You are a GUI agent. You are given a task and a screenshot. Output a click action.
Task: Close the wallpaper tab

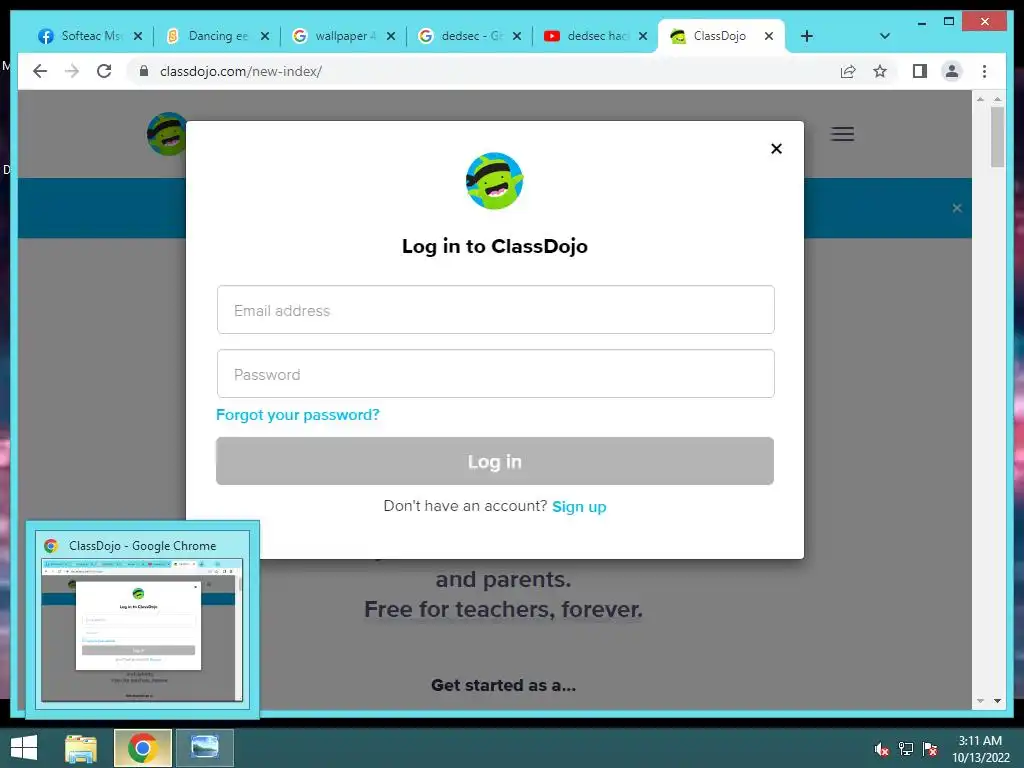(x=391, y=36)
